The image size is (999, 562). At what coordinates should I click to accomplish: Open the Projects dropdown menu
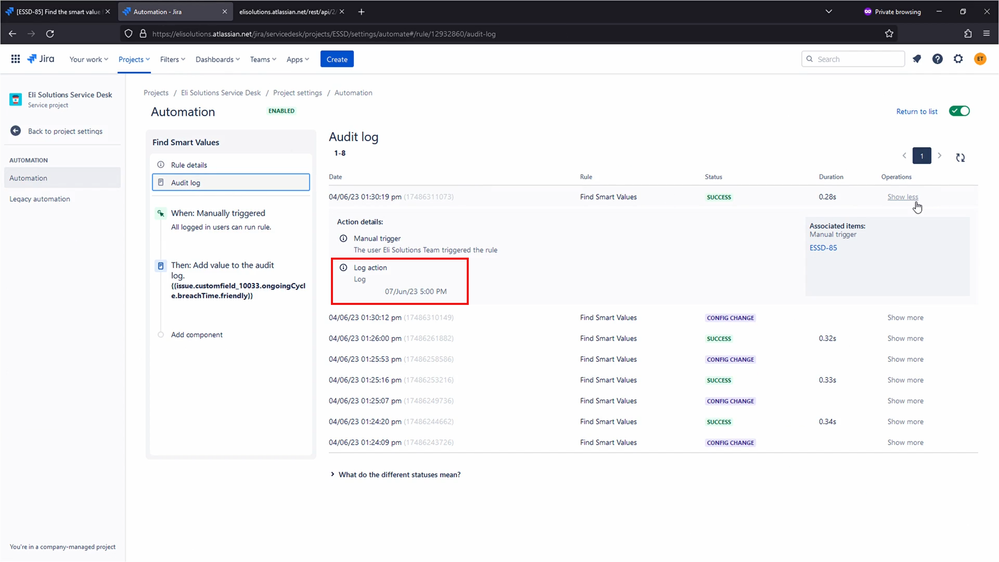[134, 59]
